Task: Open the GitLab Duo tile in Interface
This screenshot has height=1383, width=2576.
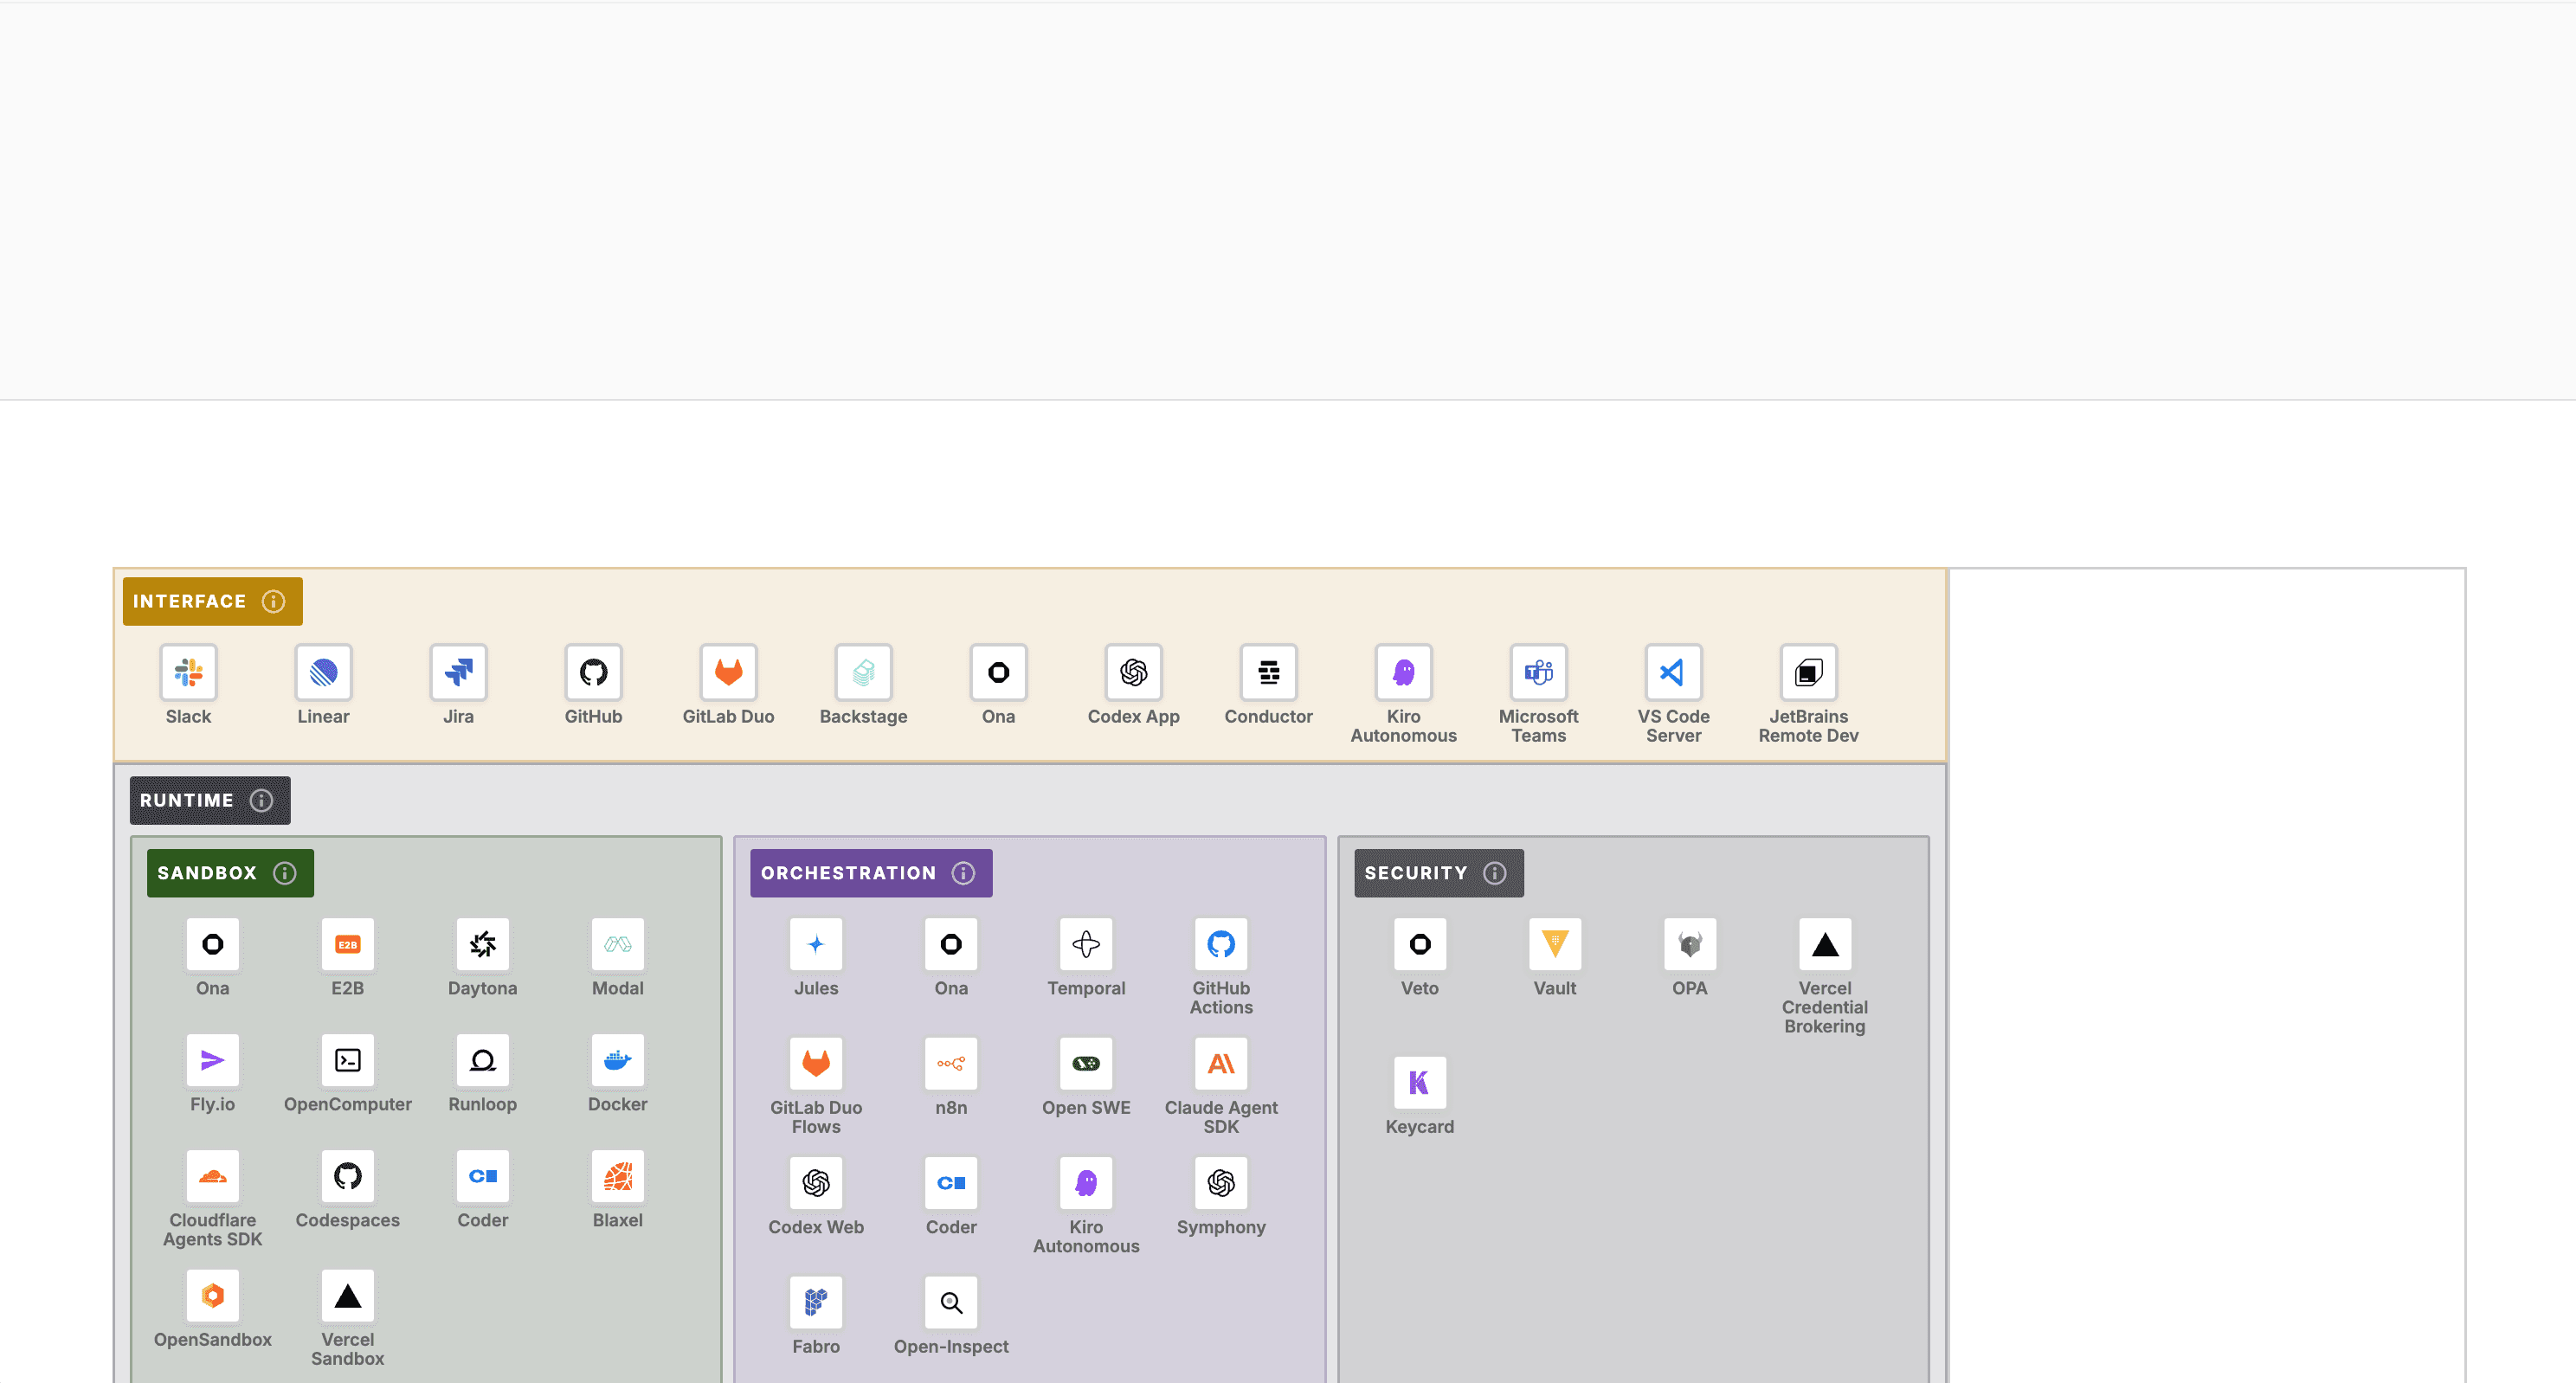Action: pos(728,673)
